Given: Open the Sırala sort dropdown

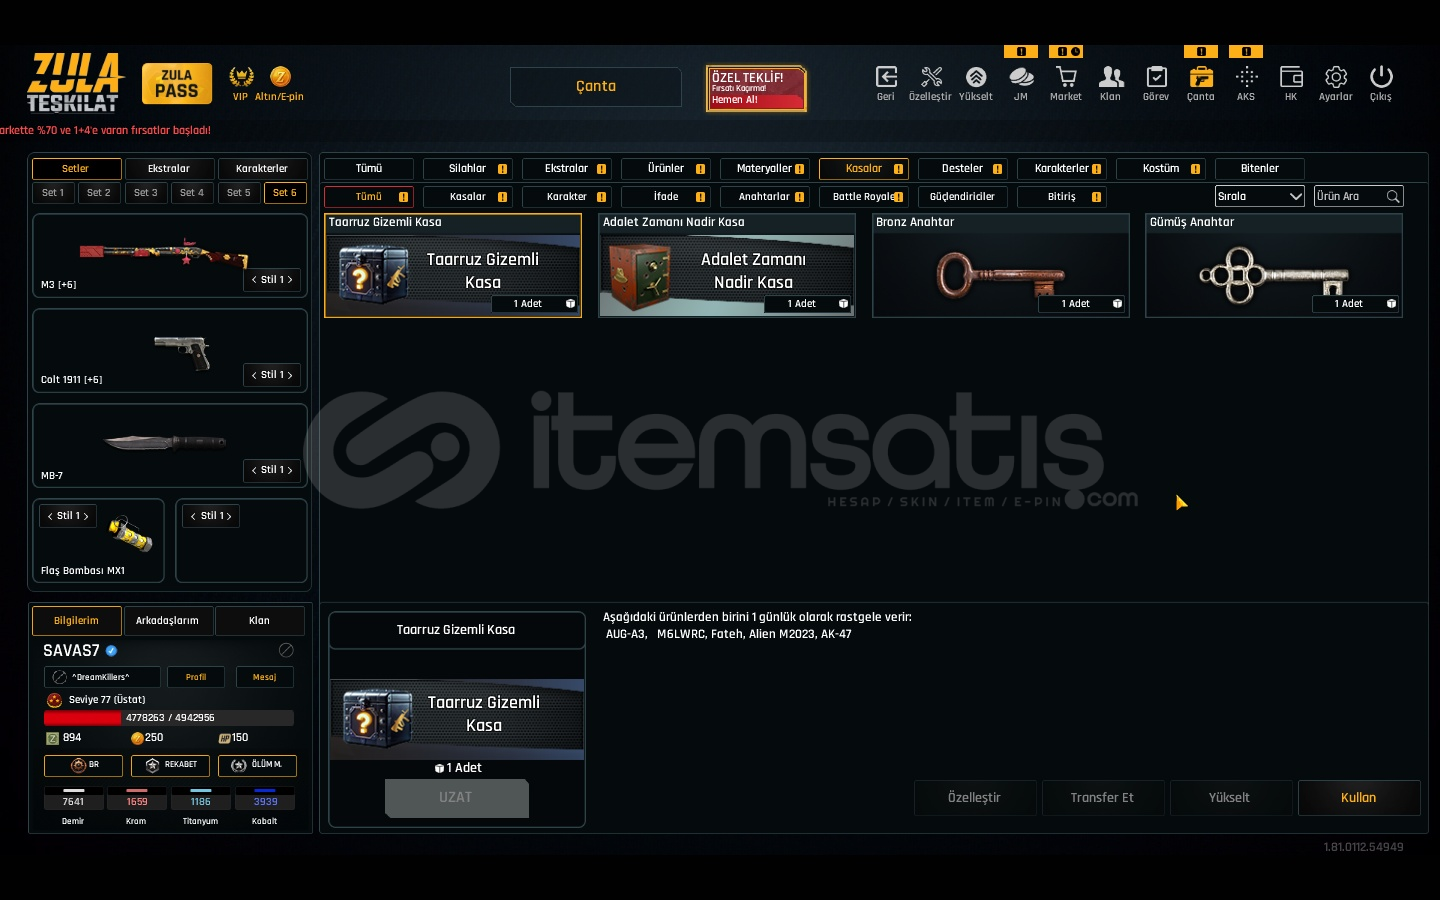Looking at the screenshot, I should (x=1259, y=197).
